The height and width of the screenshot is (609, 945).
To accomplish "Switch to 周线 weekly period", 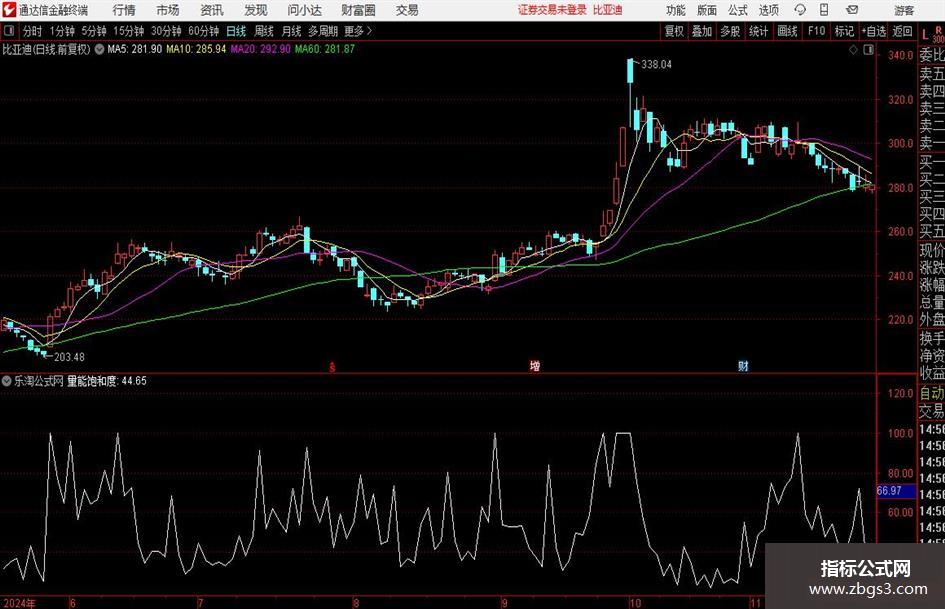I will [263, 31].
